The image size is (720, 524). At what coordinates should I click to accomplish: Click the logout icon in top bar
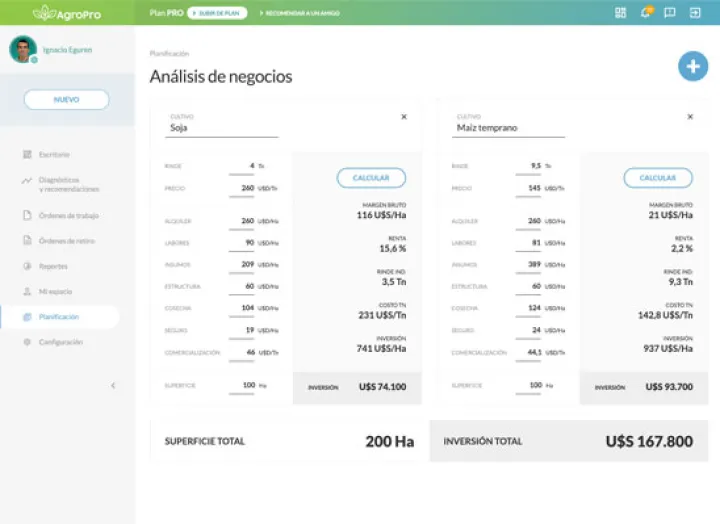pyautogui.click(x=695, y=13)
